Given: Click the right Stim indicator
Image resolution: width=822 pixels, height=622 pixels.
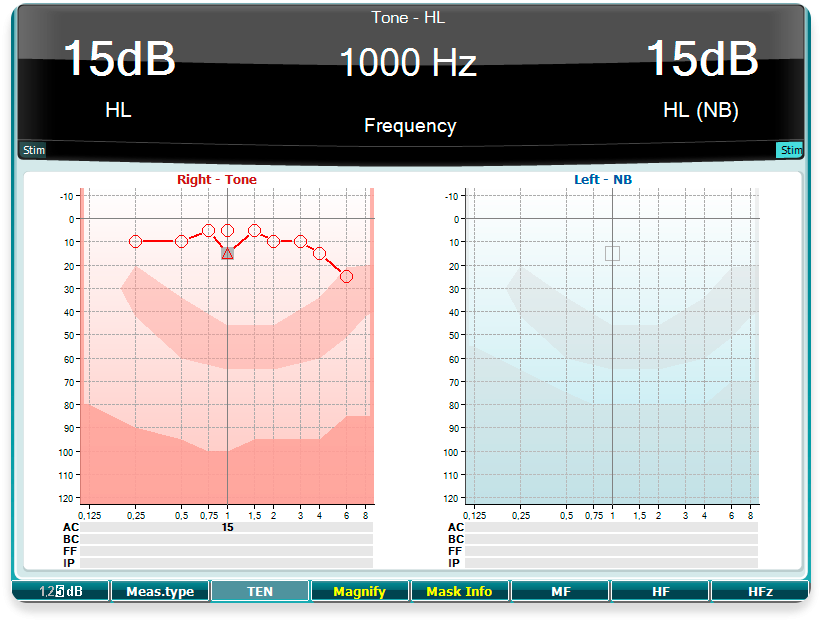Looking at the screenshot, I should [x=790, y=151].
